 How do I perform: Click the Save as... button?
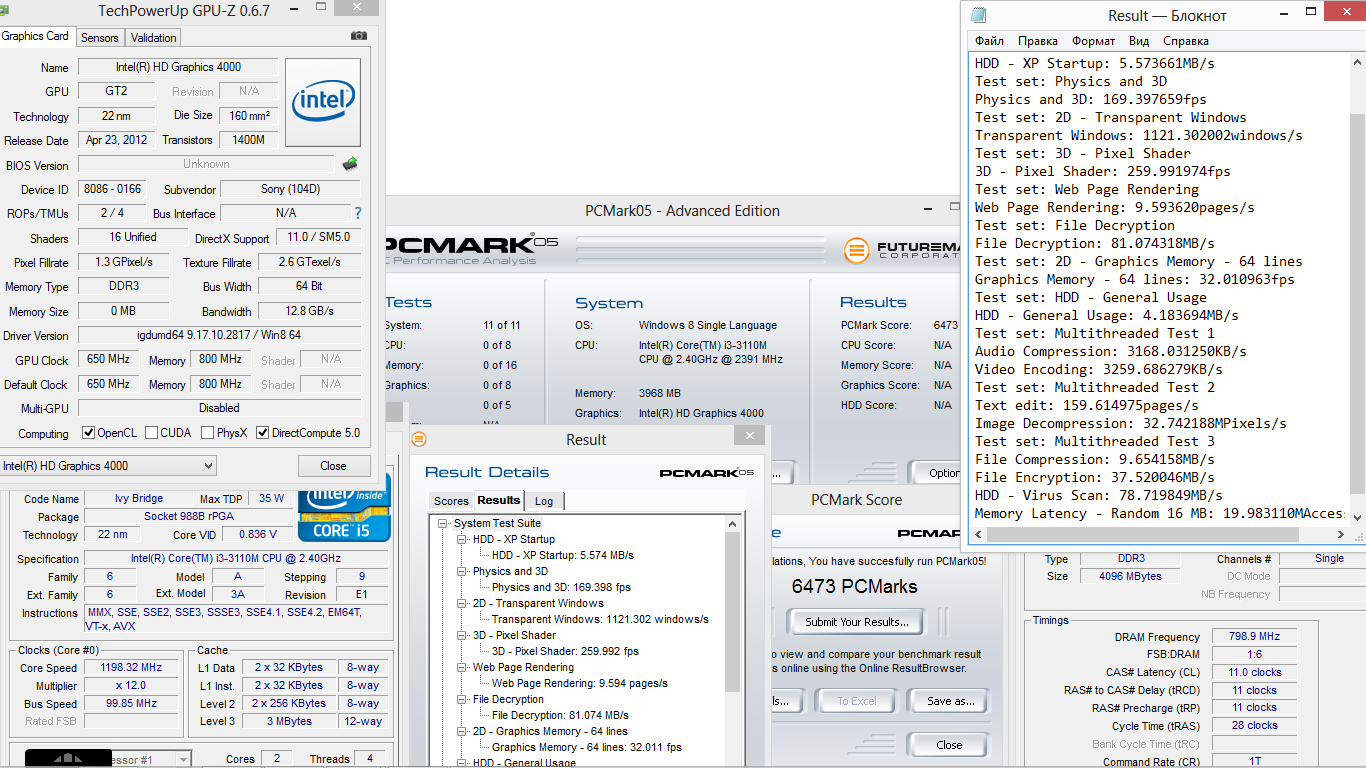pyautogui.click(x=950, y=701)
